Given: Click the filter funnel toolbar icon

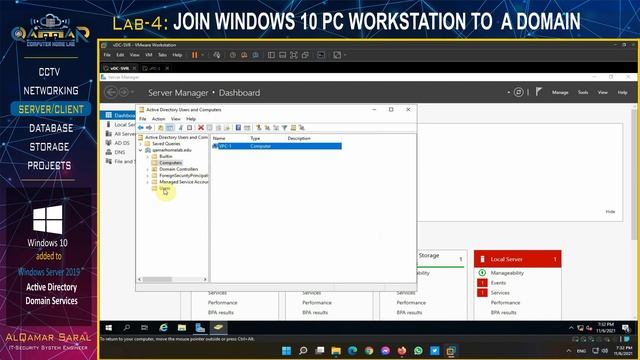Looking at the screenshot, I should click(284, 128).
